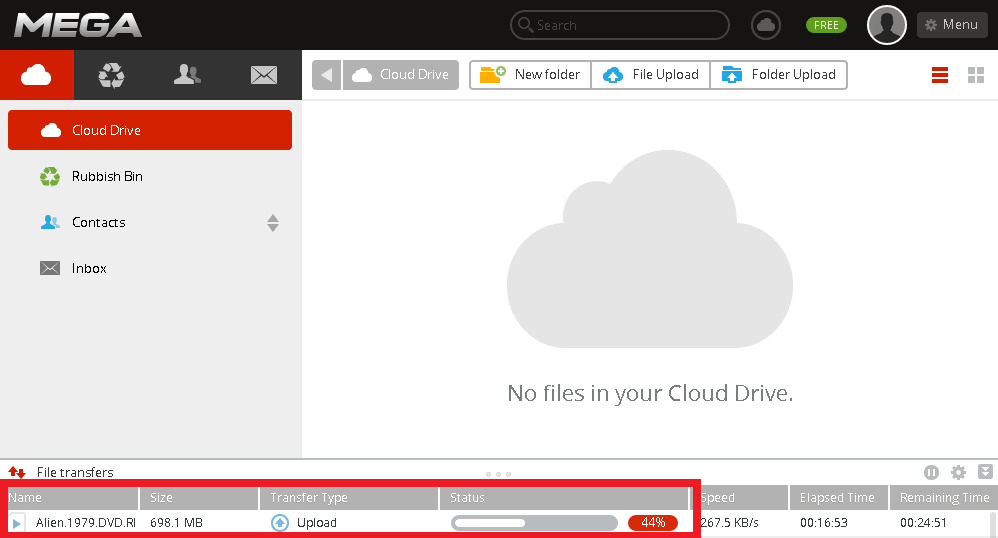Expand the Contacts sort arrows
Image resolution: width=998 pixels, height=538 pixels.
coord(273,223)
